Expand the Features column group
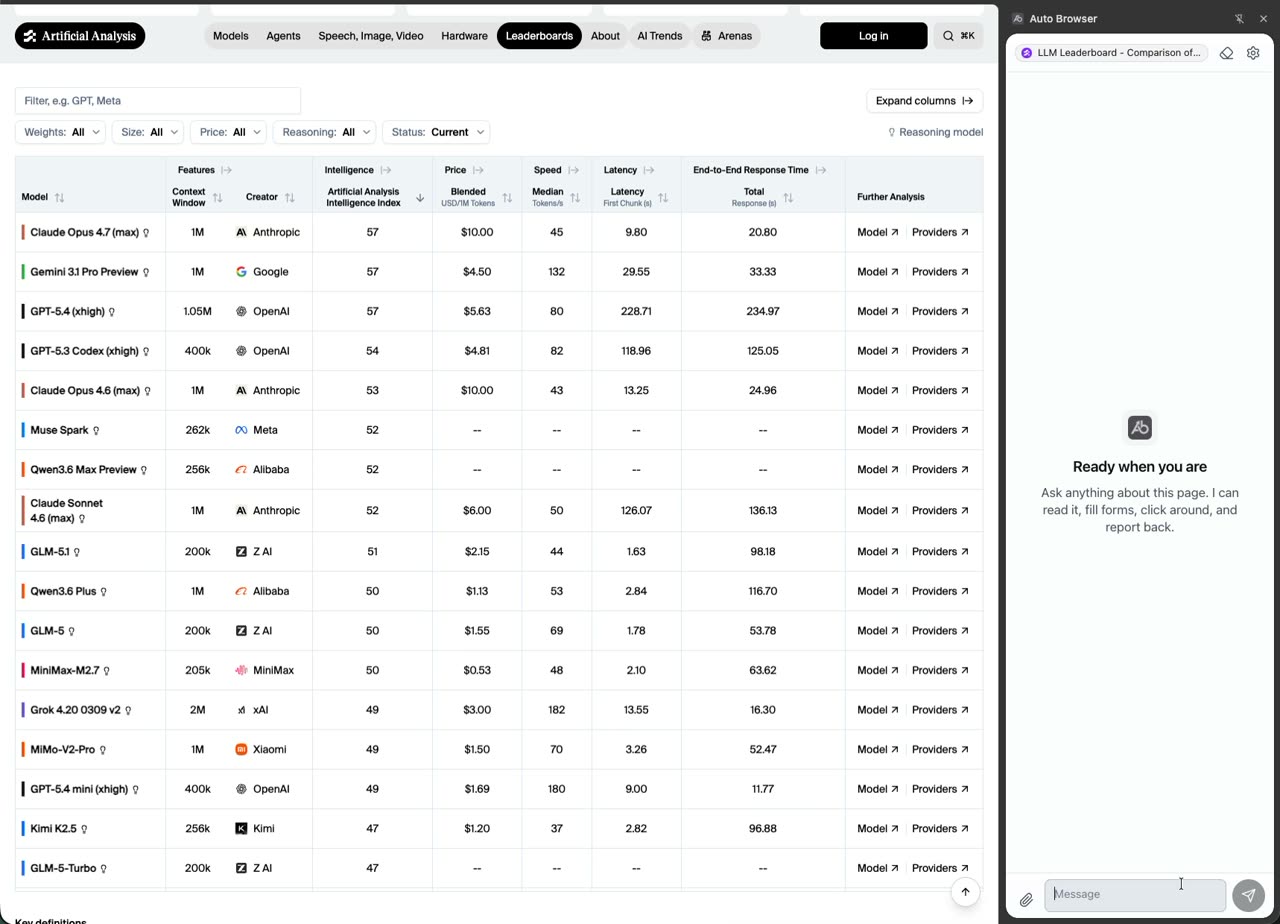This screenshot has height=924, width=1280. (x=226, y=170)
